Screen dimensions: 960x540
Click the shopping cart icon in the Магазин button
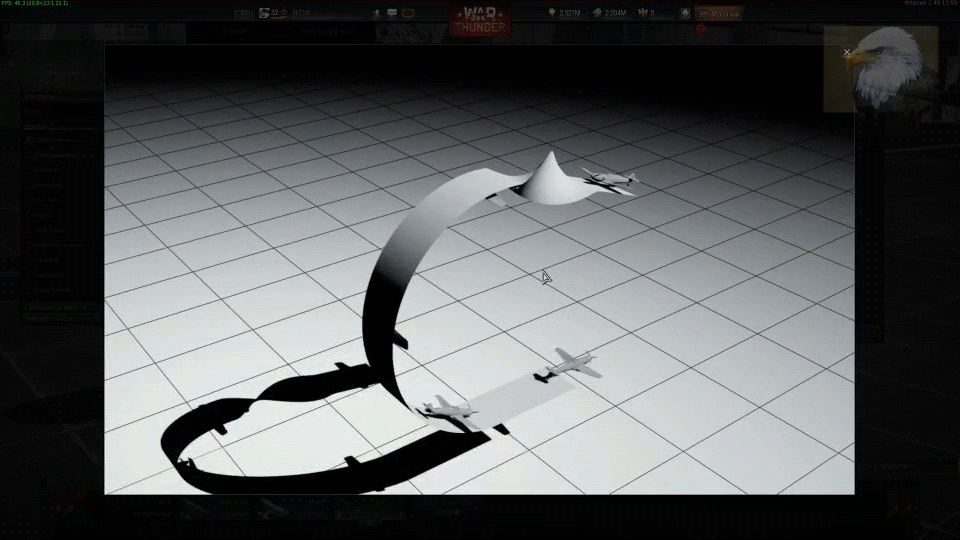click(702, 13)
